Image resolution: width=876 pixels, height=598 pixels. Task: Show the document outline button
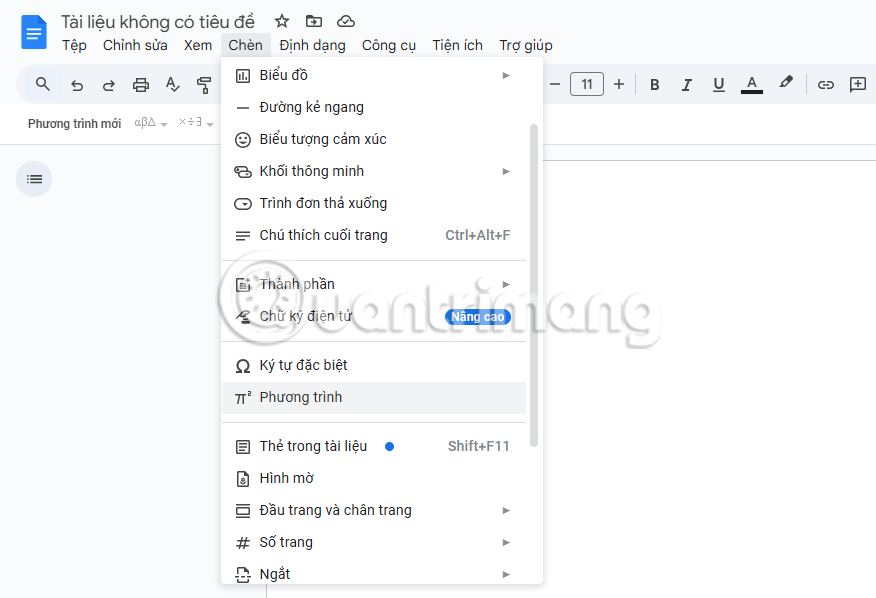point(34,179)
